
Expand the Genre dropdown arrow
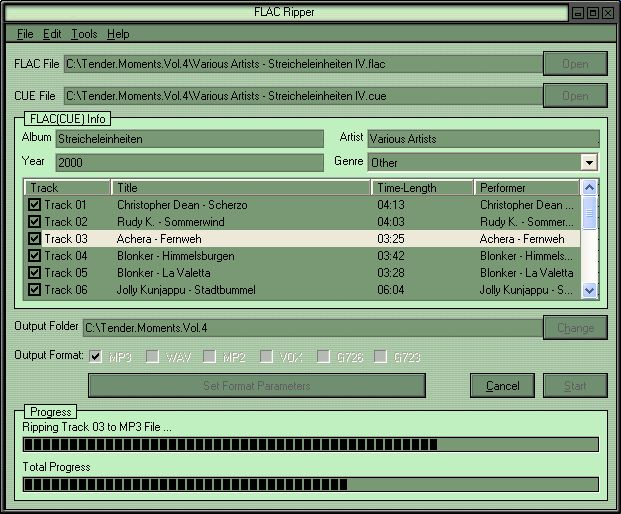[589, 162]
